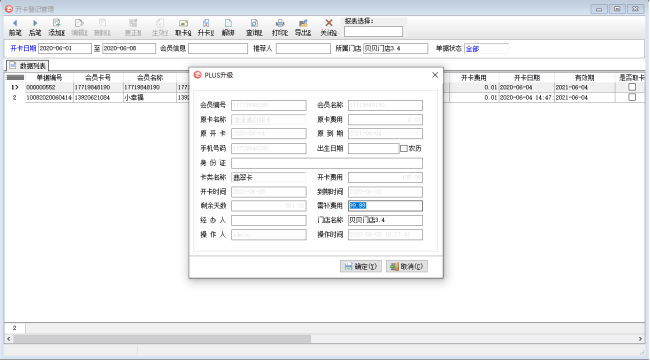Click row 2's 2020-06-04 14:47 date cell
This screenshot has height=361, width=650.
tap(526, 97)
